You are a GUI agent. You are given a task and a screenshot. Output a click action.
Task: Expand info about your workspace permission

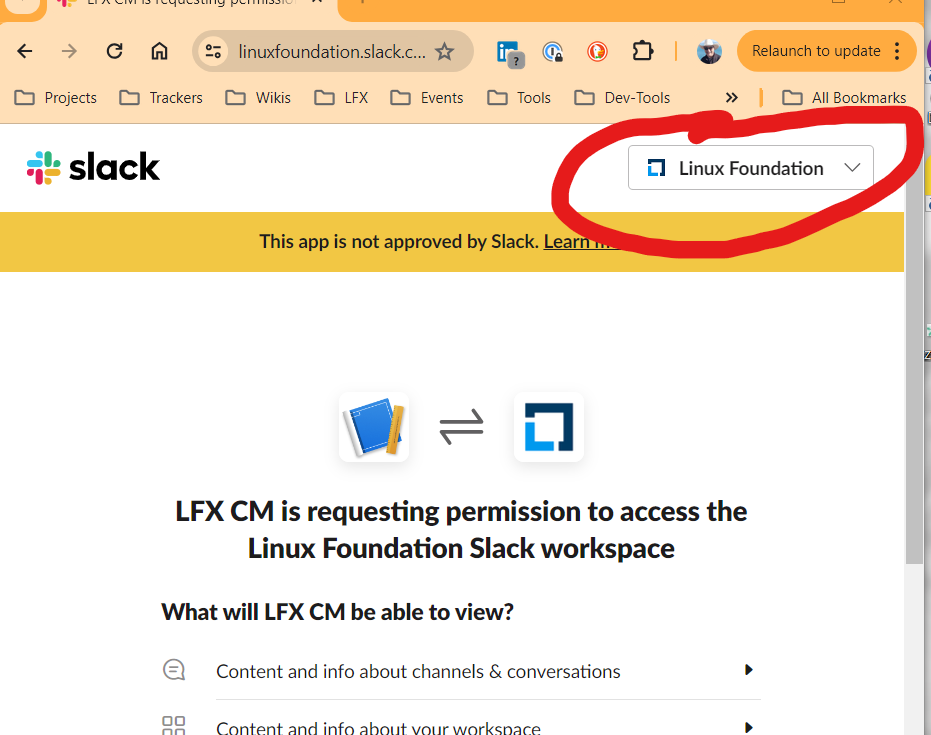click(x=748, y=727)
